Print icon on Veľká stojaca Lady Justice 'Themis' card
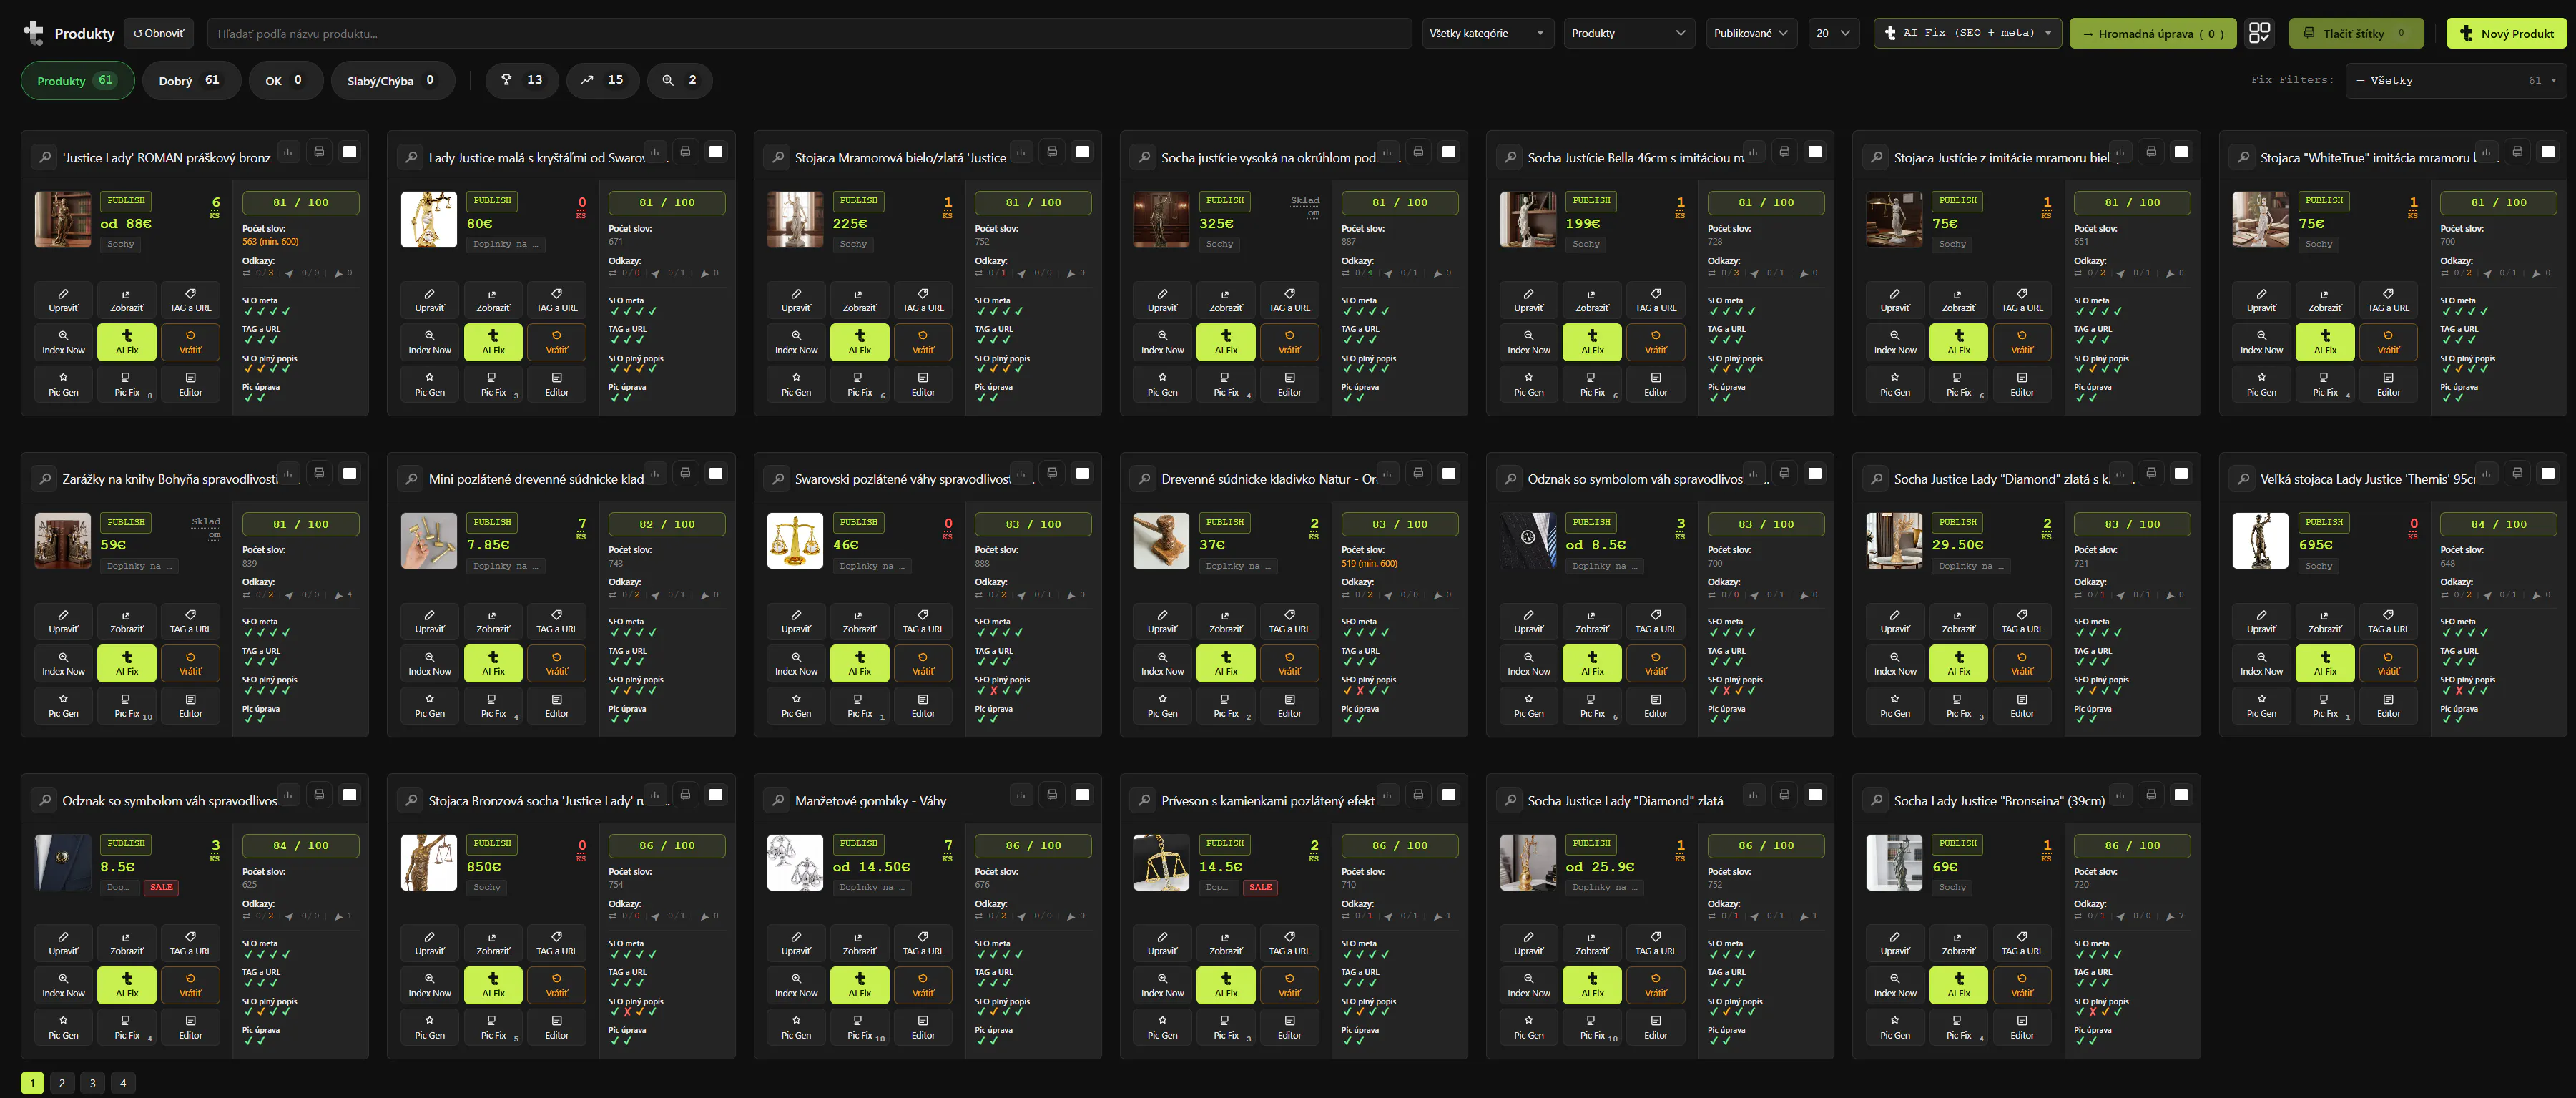 tap(2517, 473)
